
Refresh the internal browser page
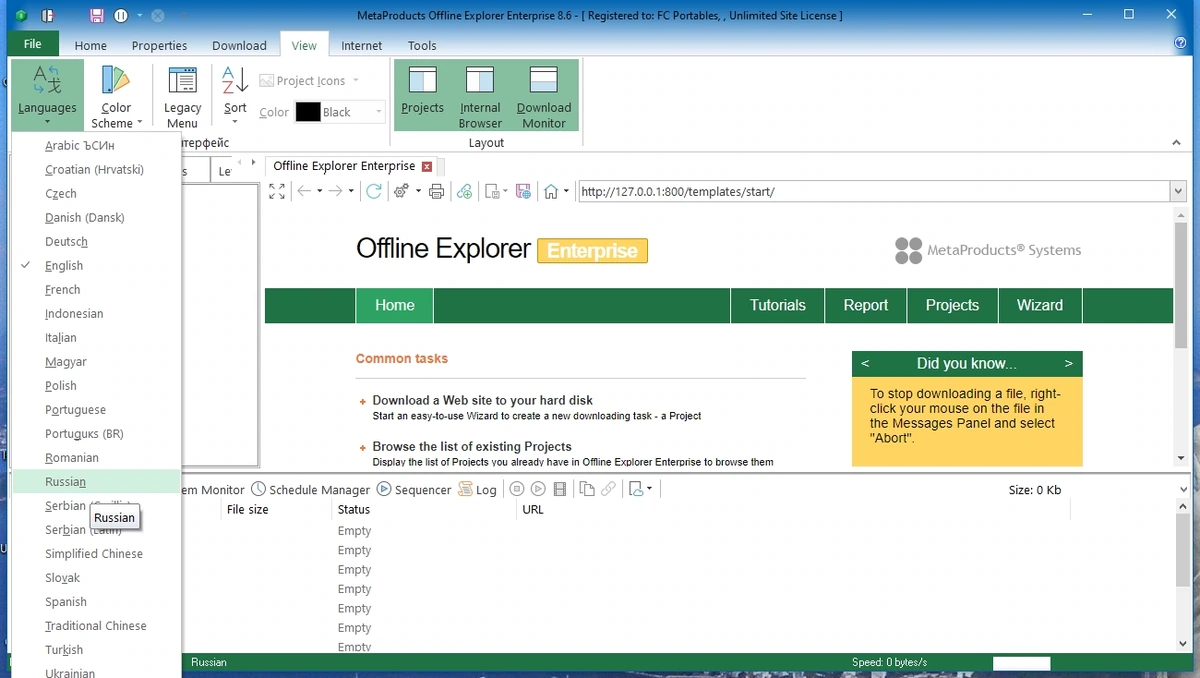pos(374,192)
